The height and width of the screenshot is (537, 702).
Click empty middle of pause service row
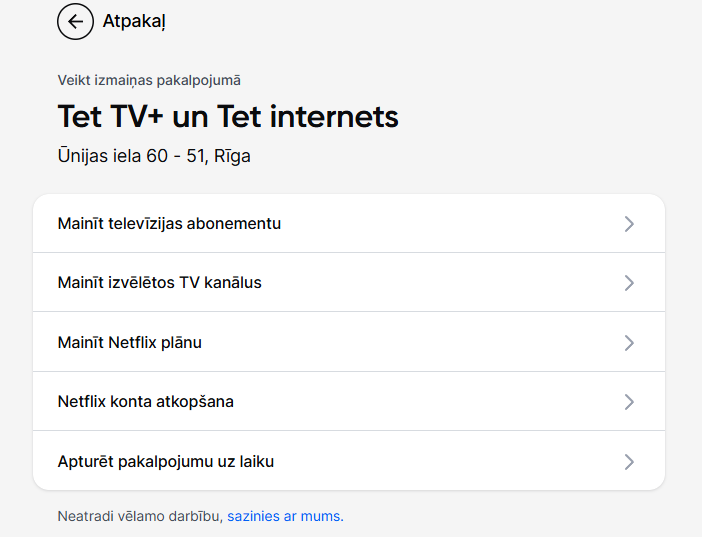[448, 461]
